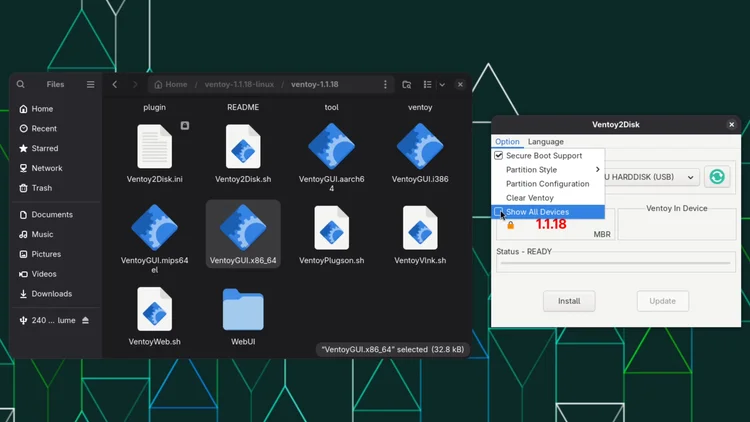This screenshot has height=422, width=750.
Task: Click the Status READY progress bar
Action: click(616, 263)
